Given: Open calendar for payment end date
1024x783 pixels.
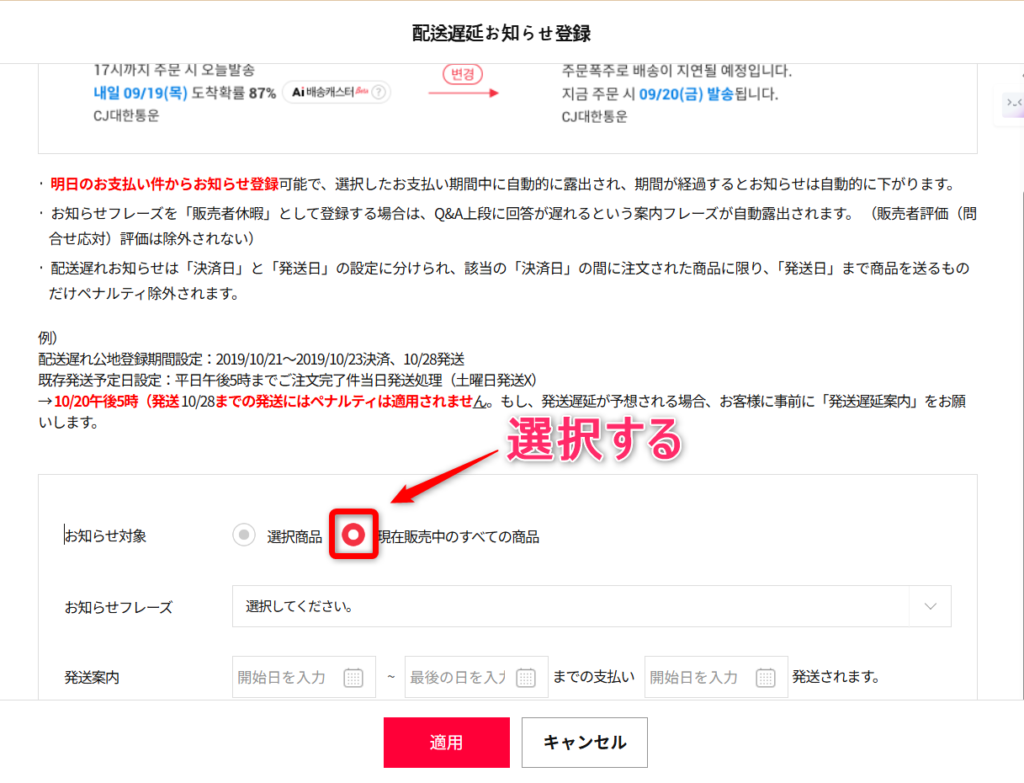Looking at the screenshot, I should pos(526,677).
